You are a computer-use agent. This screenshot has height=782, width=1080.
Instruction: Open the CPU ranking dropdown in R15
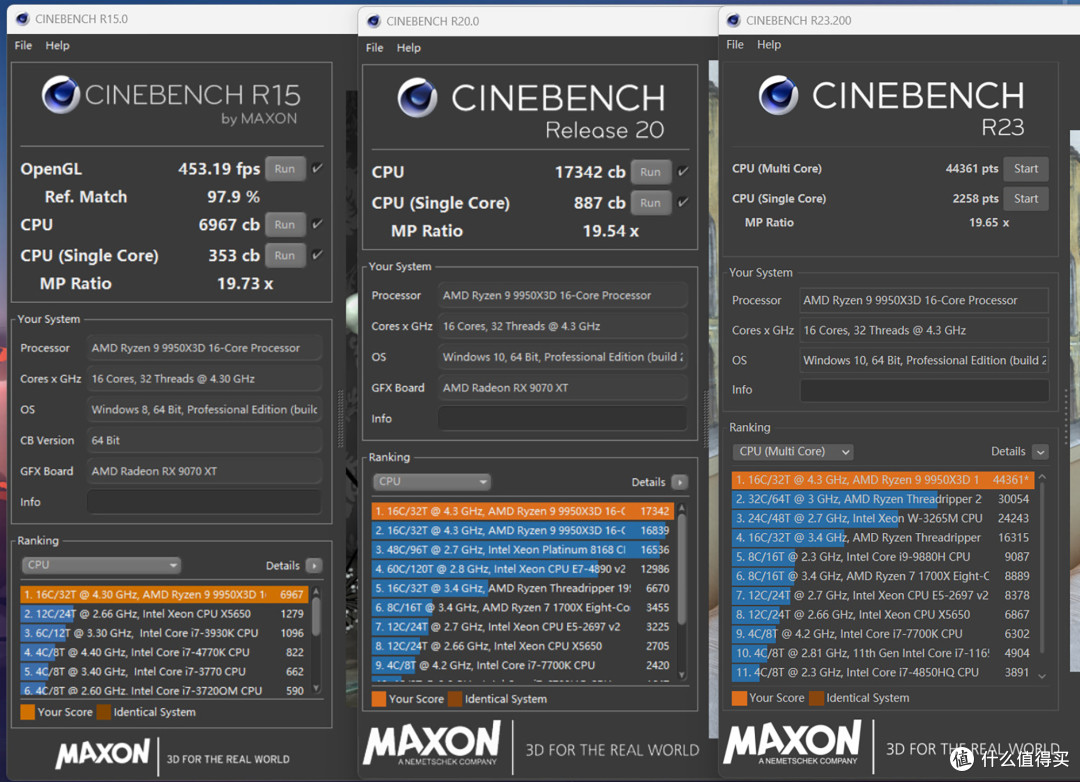click(101, 565)
